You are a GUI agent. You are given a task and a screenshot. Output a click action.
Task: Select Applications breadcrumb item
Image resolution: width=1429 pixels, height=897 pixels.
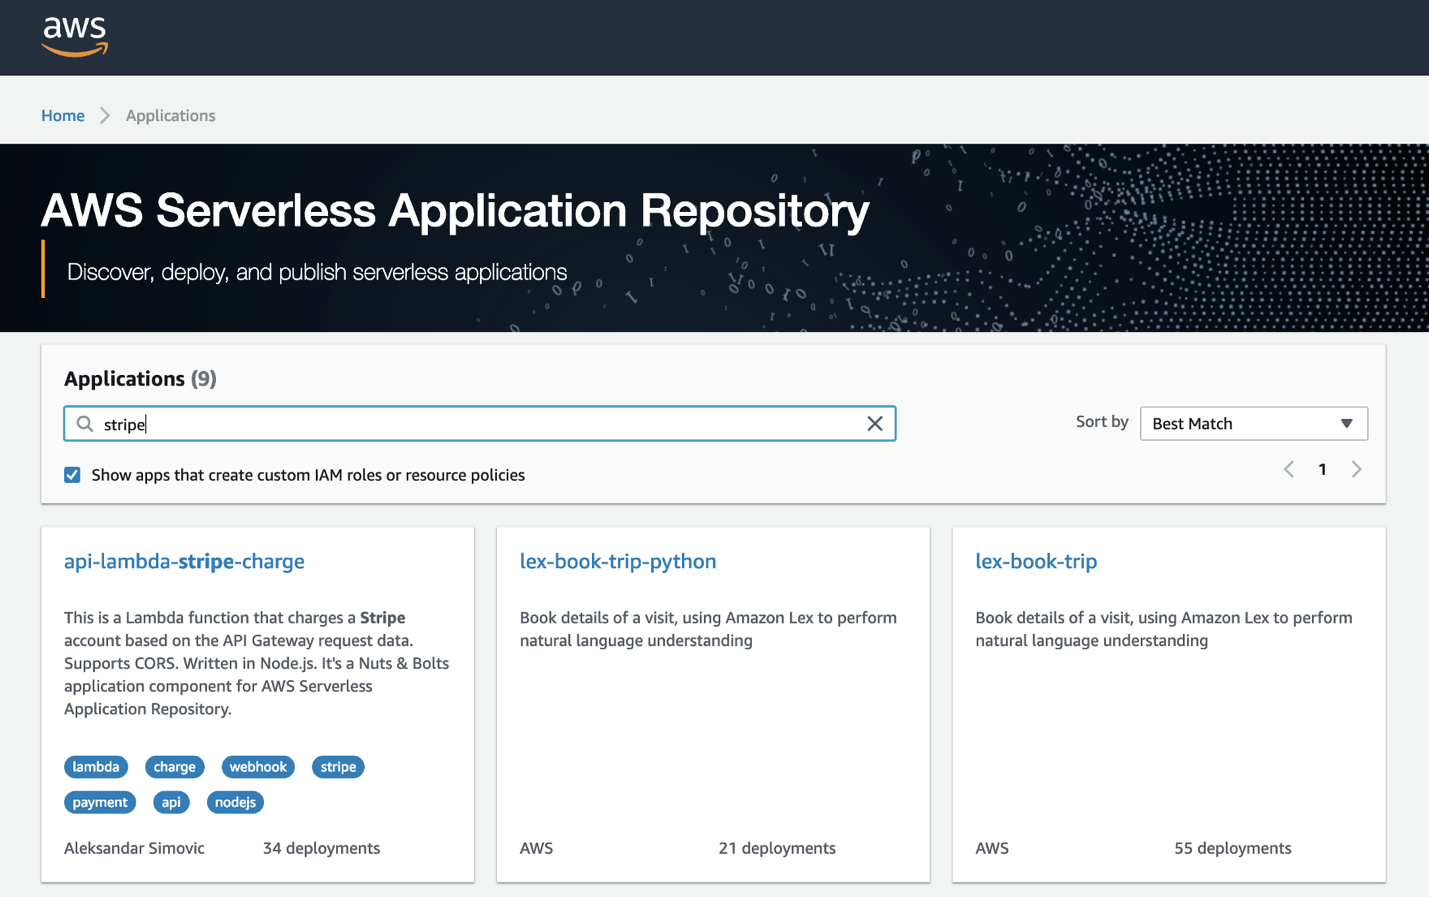click(x=170, y=116)
